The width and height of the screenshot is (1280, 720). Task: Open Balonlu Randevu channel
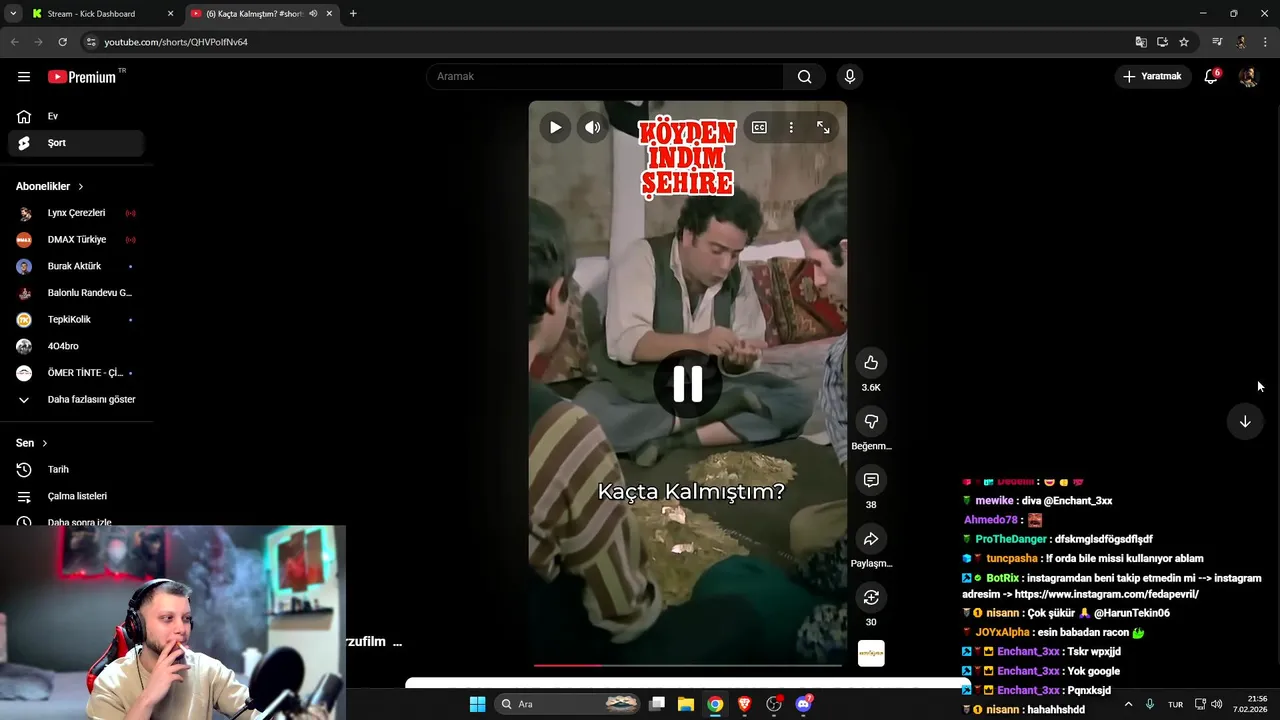[76, 293]
